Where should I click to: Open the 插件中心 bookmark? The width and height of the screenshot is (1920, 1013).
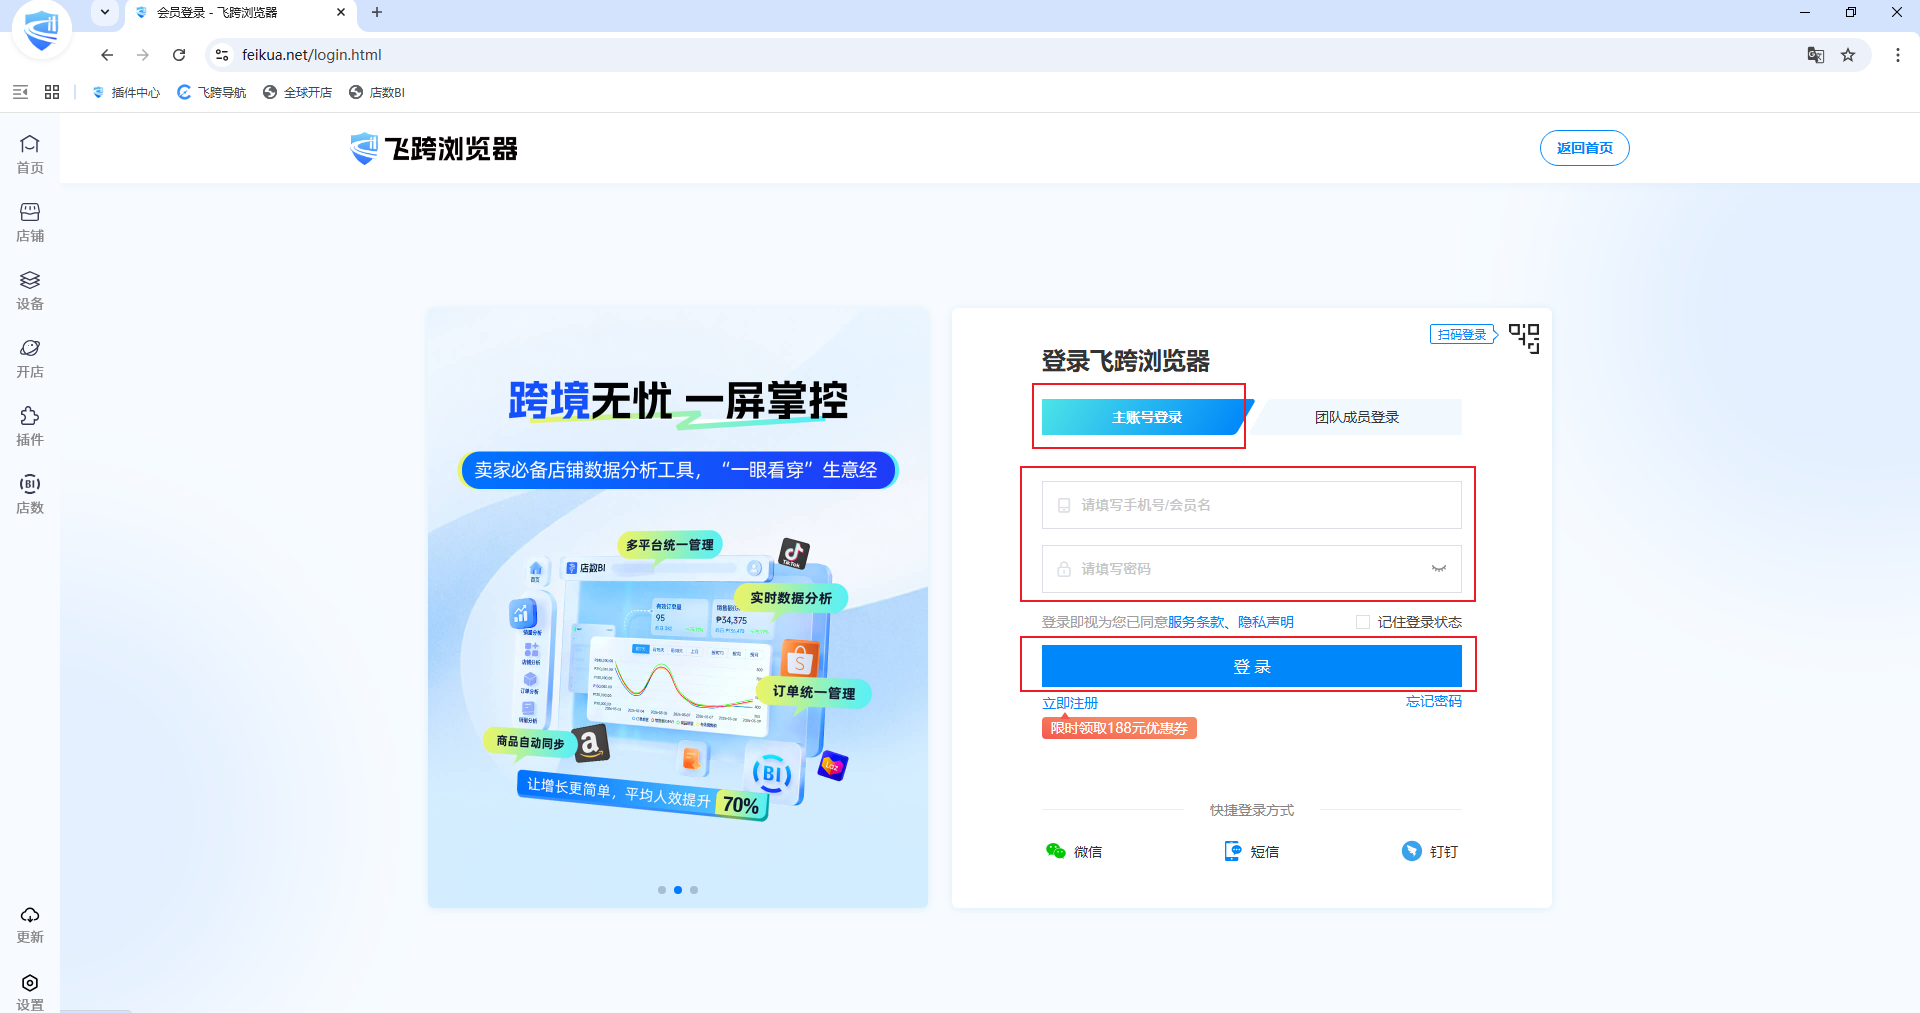click(x=126, y=92)
